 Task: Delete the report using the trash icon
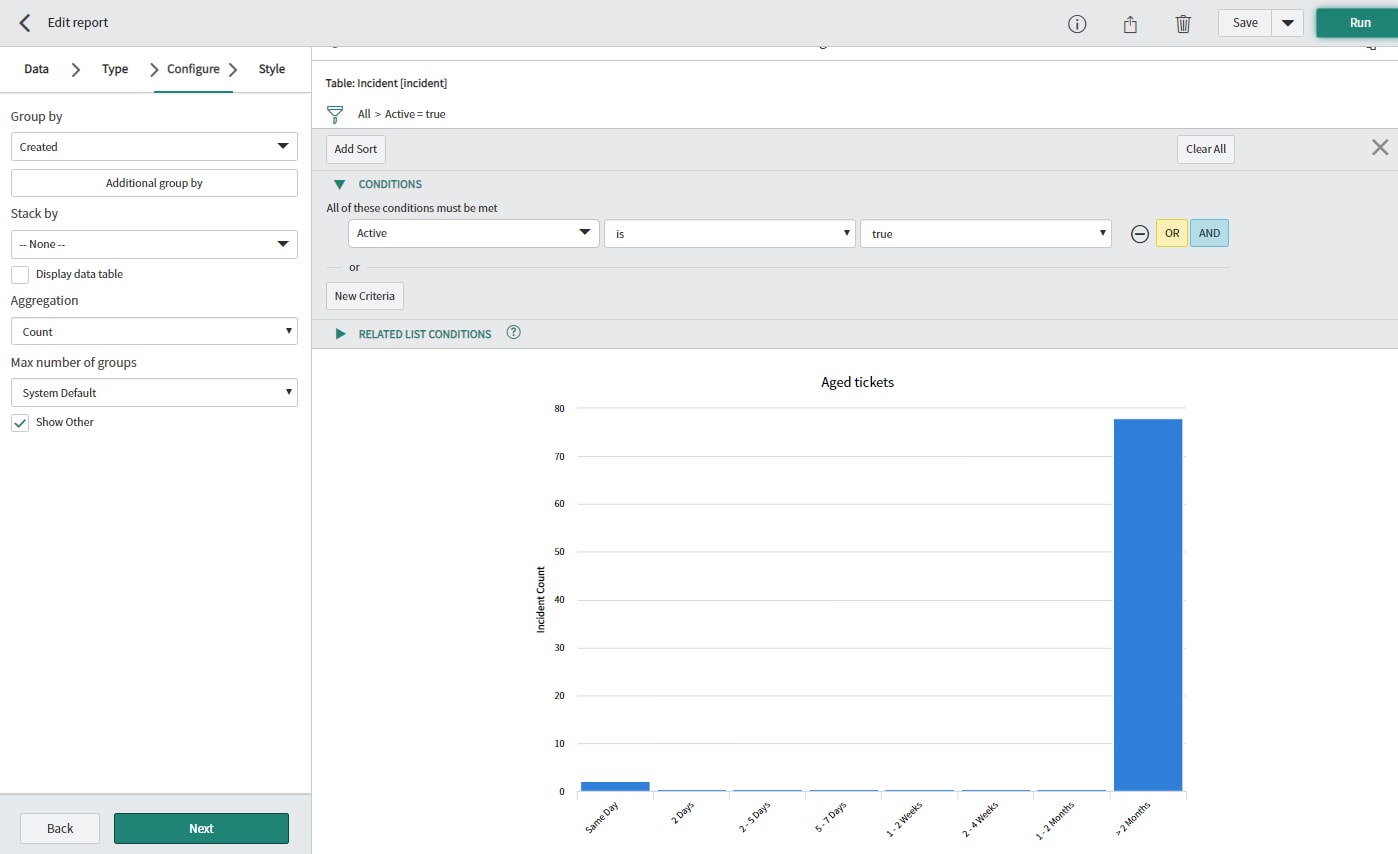tap(1183, 23)
